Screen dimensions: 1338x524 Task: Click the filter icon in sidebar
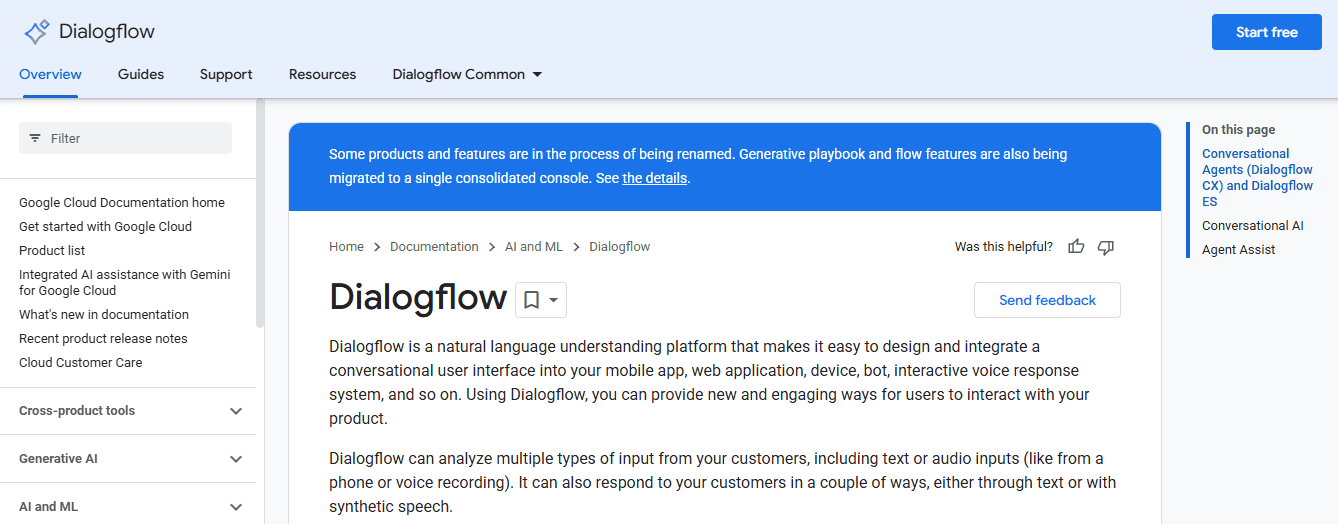coord(35,138)
